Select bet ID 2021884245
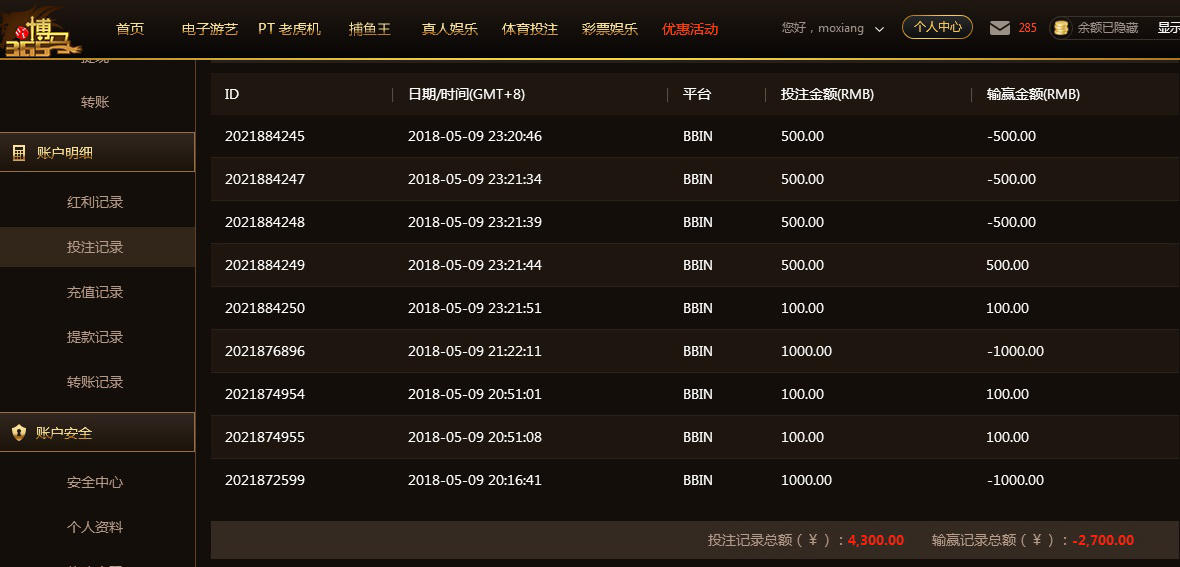 pos(265,136)
